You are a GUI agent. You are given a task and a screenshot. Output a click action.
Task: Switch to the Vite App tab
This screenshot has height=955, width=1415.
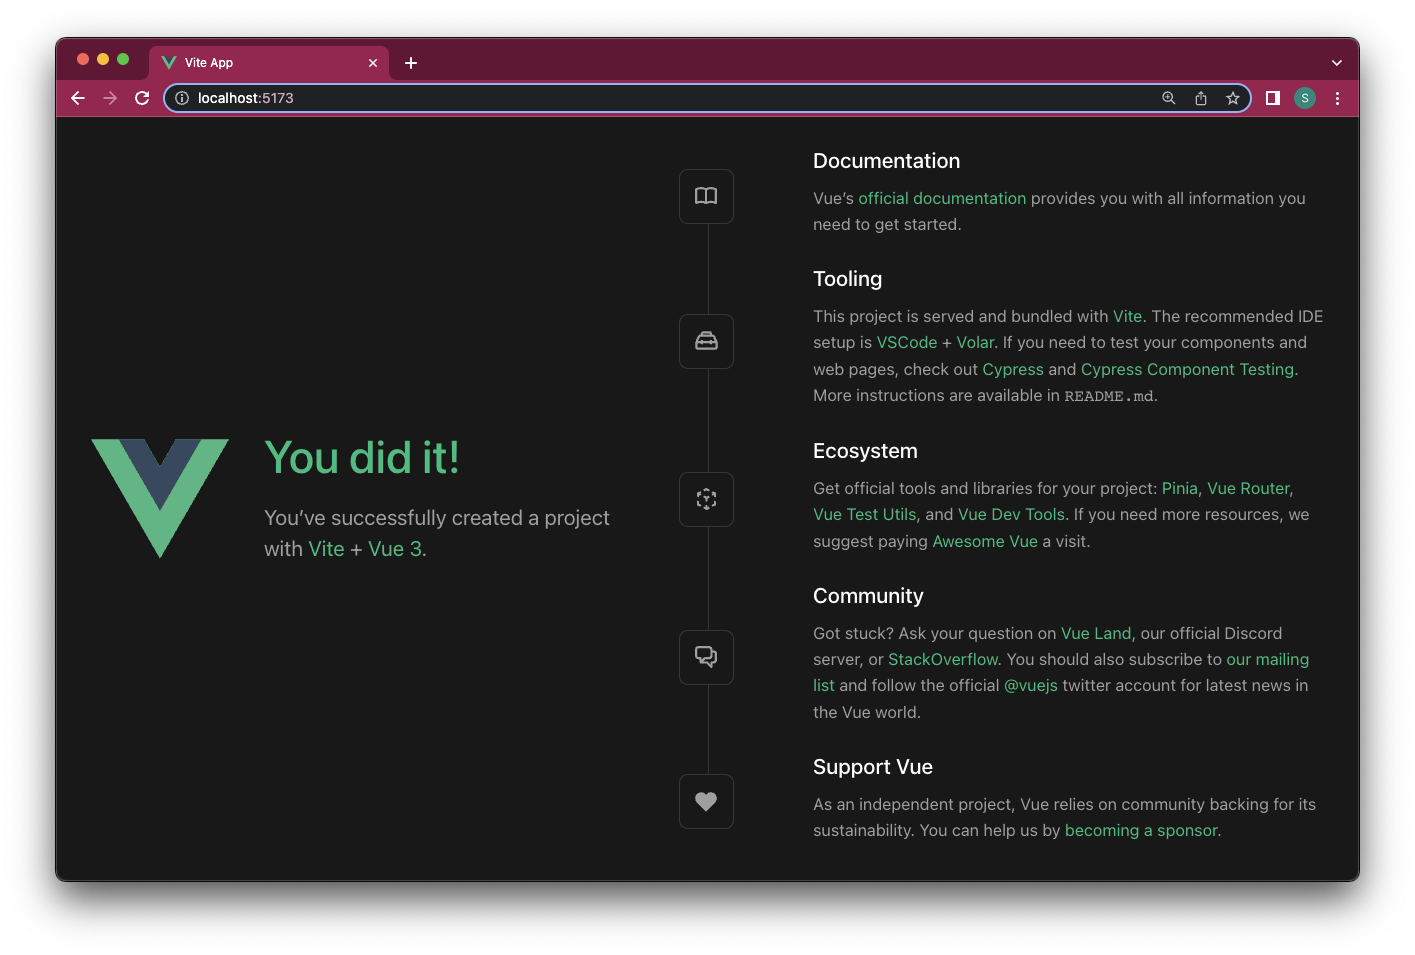pos(250,62)
